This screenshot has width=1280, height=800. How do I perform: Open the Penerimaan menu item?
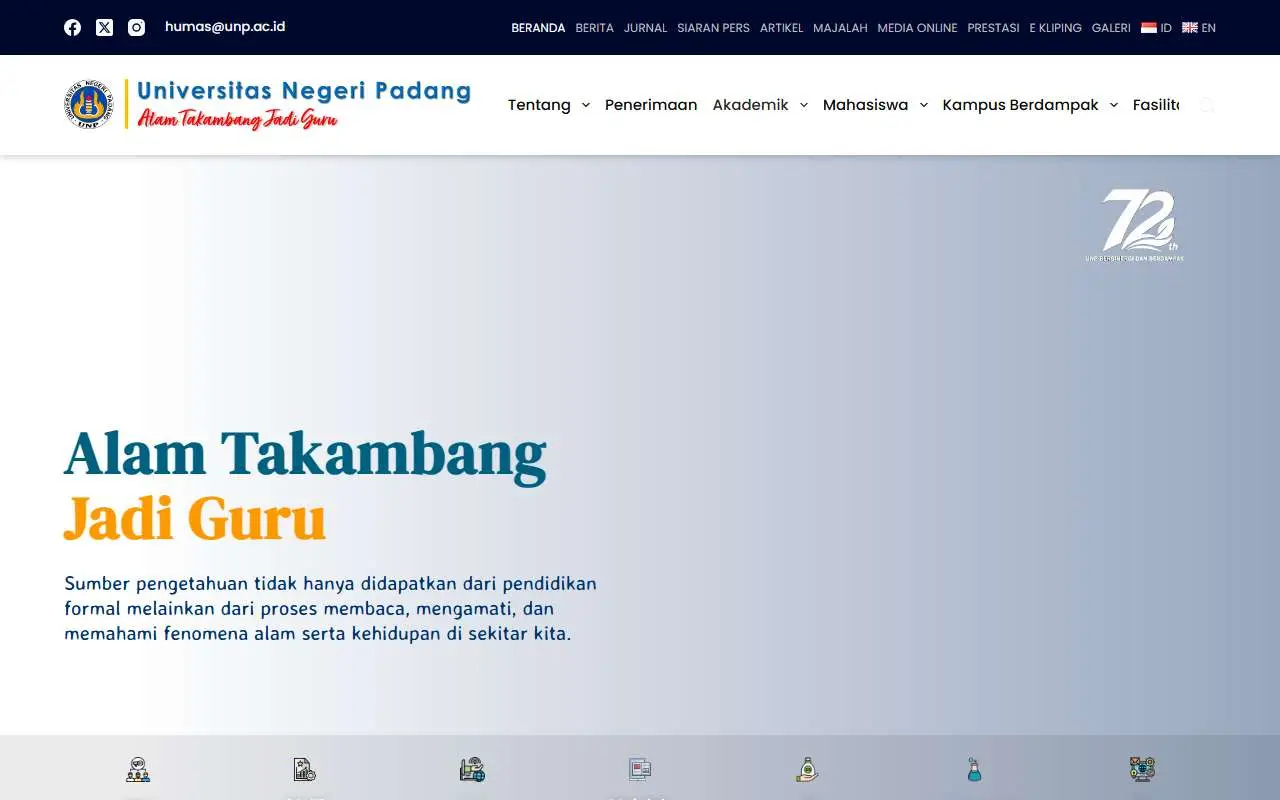(651, 105)
